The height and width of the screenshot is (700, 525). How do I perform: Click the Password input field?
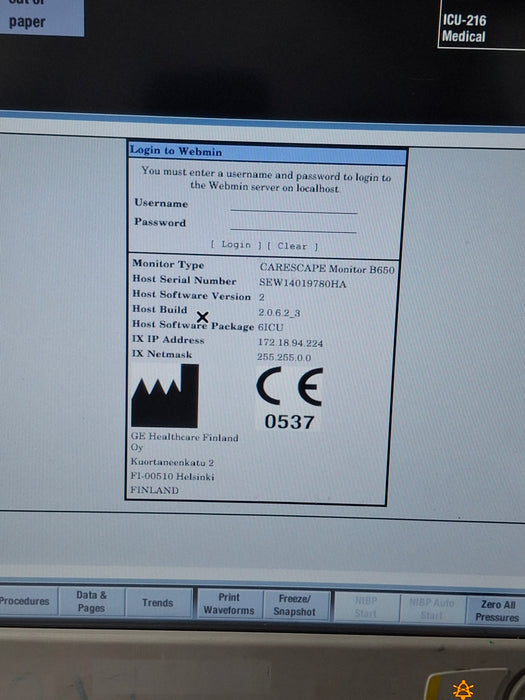pos(293,226)
